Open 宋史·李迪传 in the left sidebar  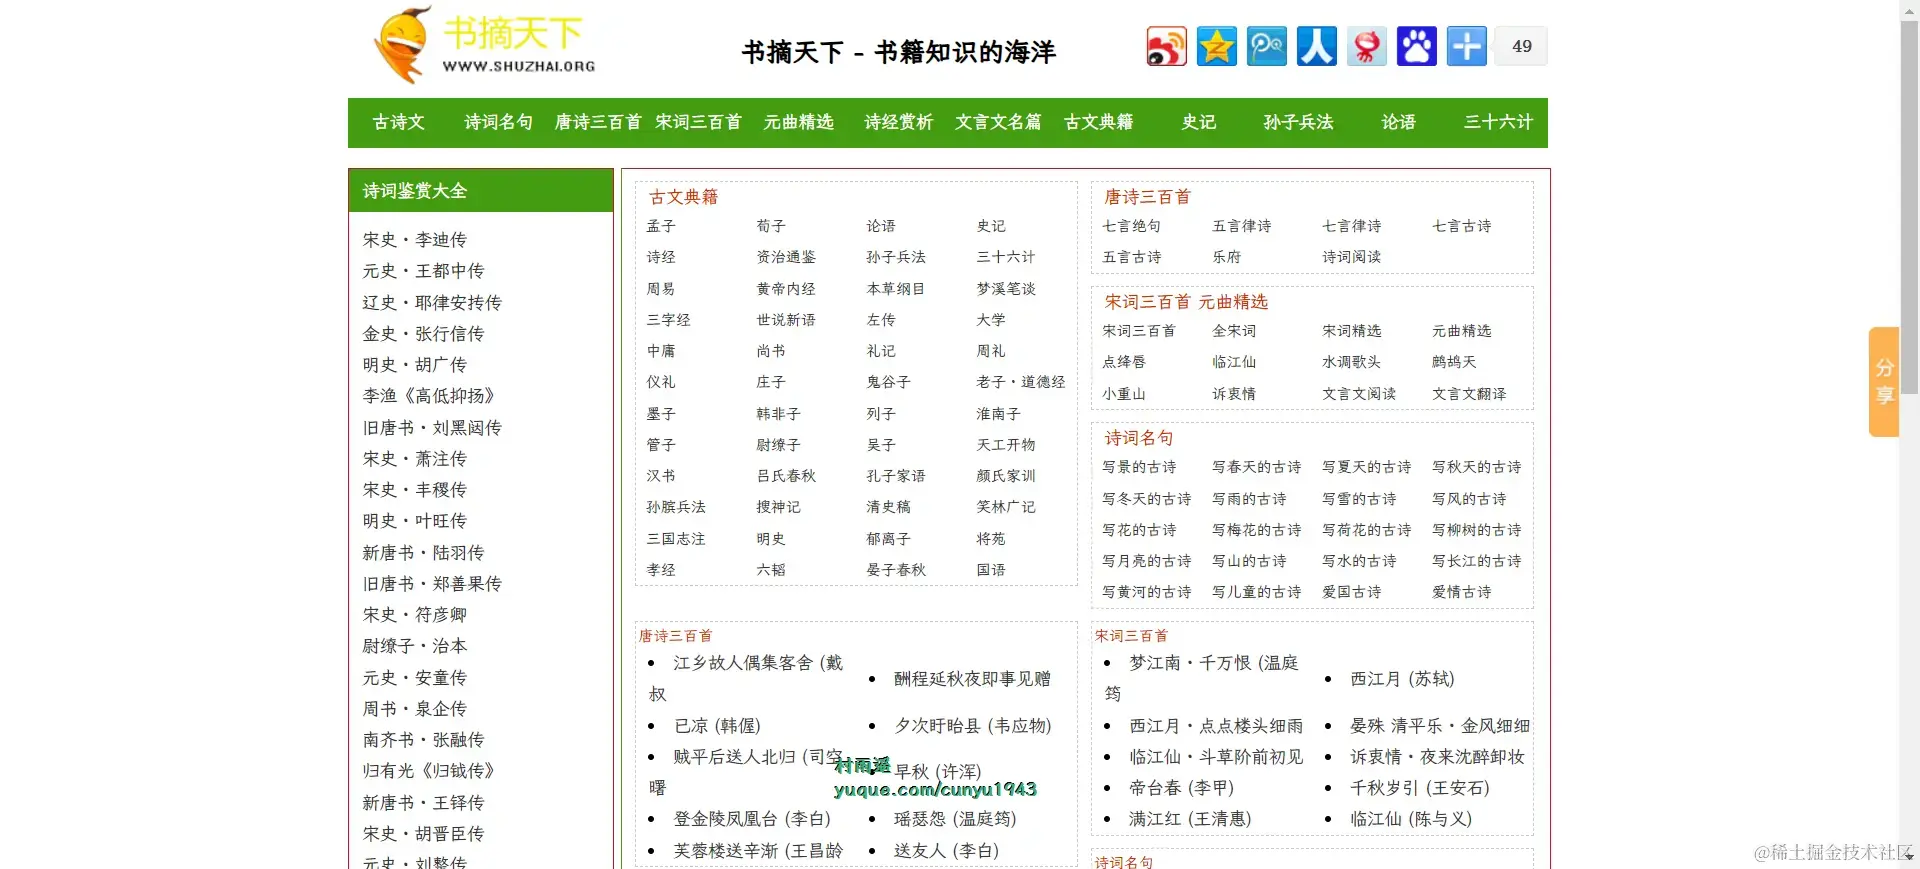point(415,240)
